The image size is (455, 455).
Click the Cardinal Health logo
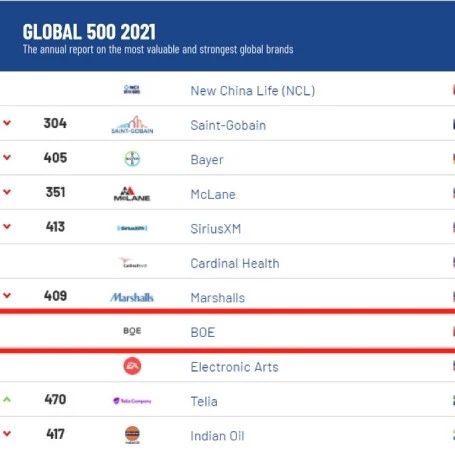pyautogui.click(x=133, y=263)
